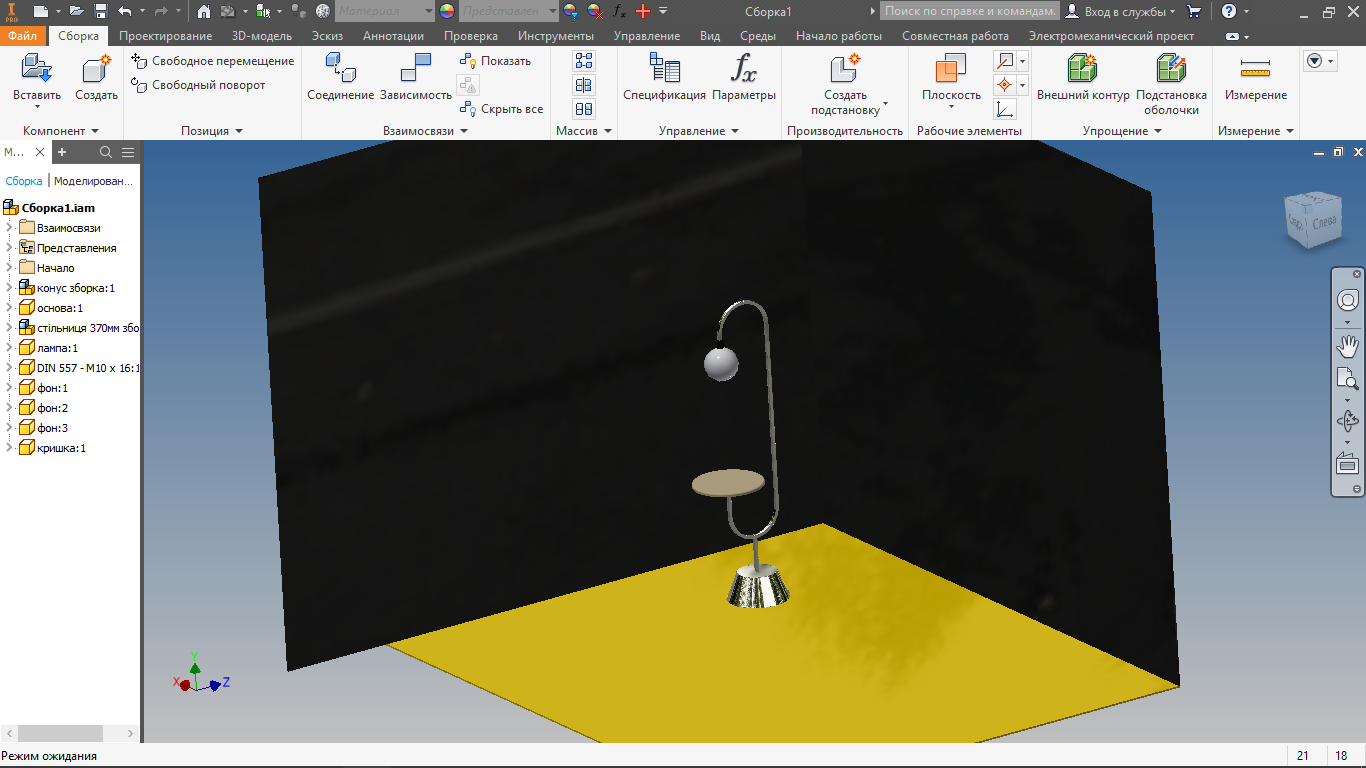Switch to Проектирование tab
1366x768 pixels.
(x=165, y=36)
